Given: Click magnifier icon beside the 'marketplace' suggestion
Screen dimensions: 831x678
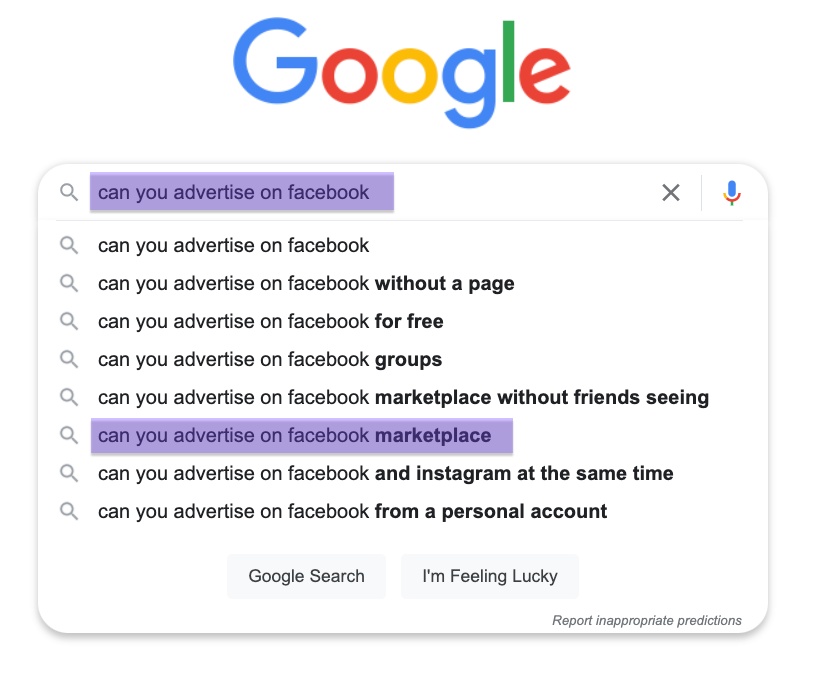Looking at the screenshot, I should (x=69, y=435).
